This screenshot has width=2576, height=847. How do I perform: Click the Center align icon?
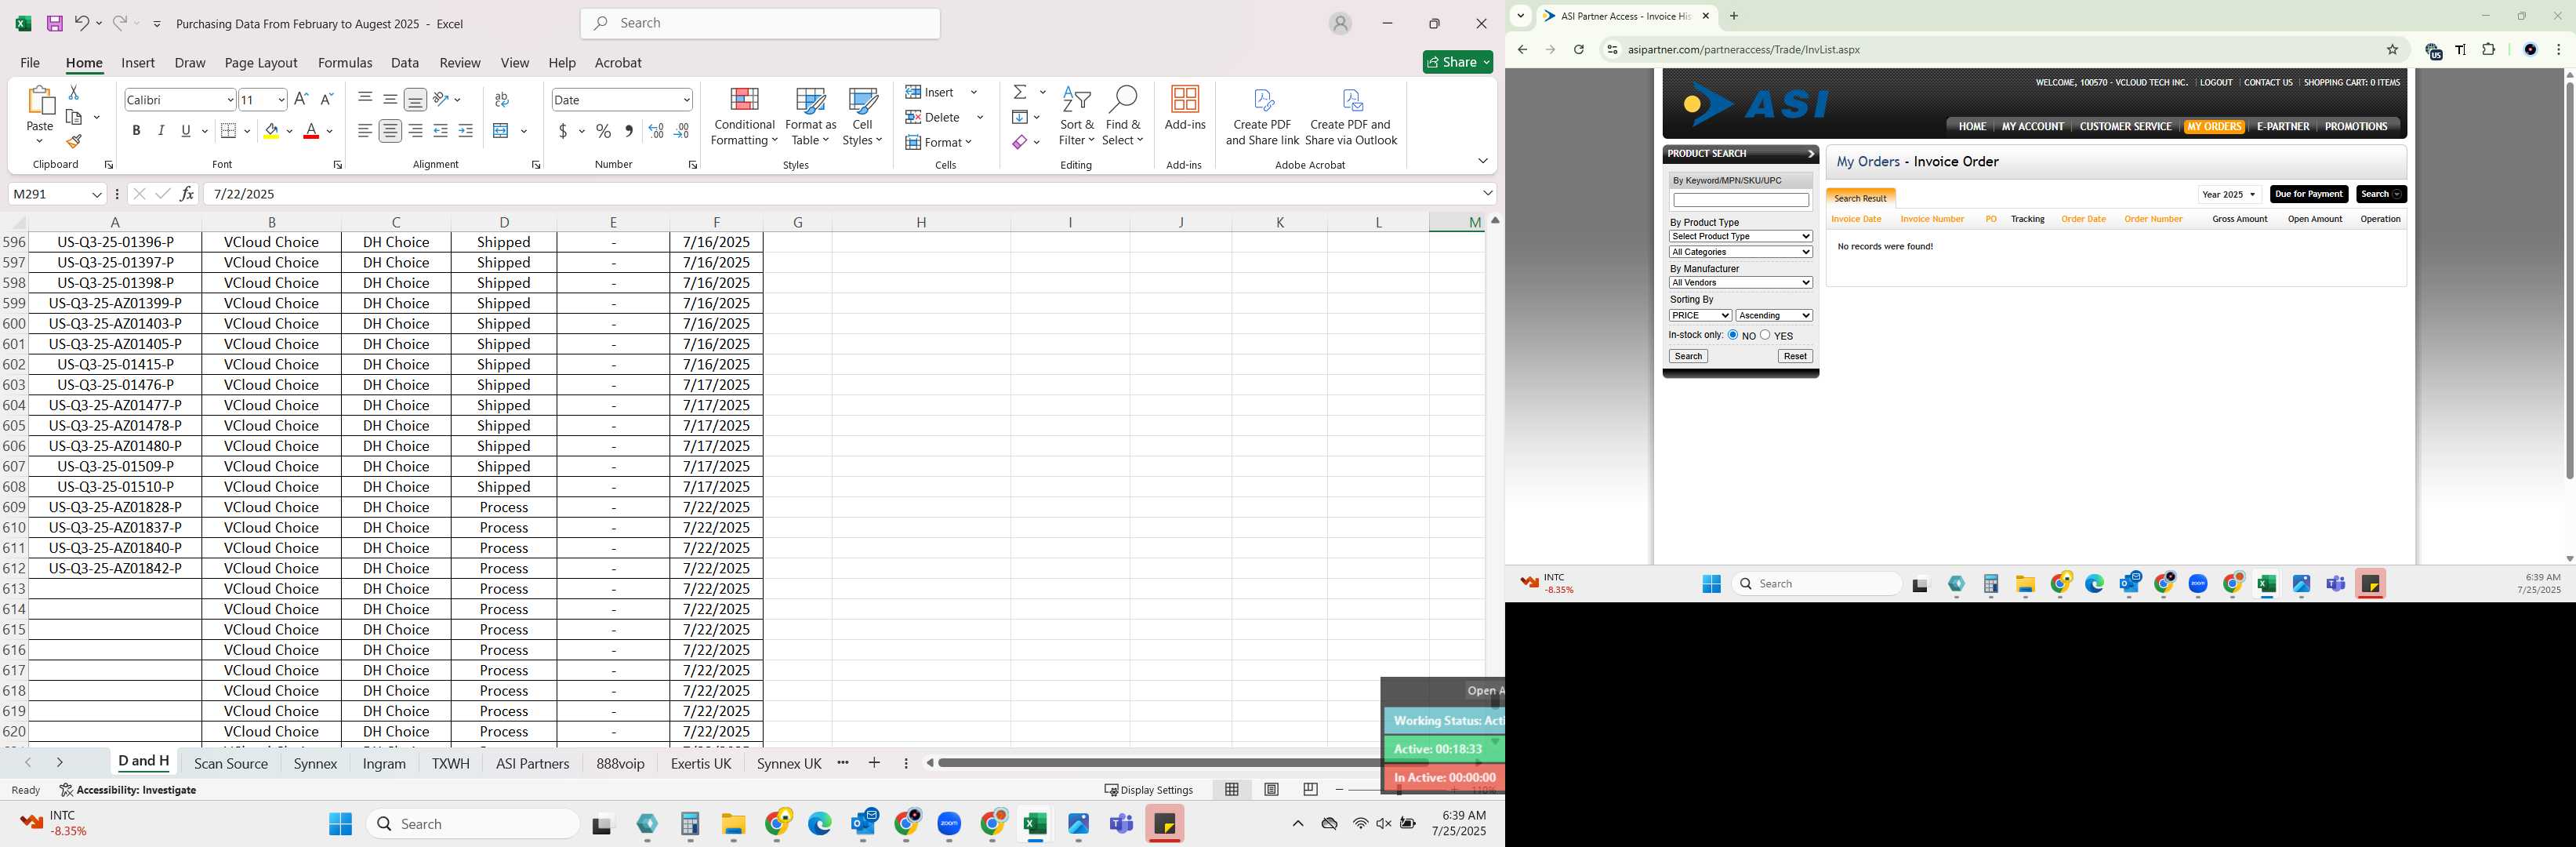(x=391, y=131)
